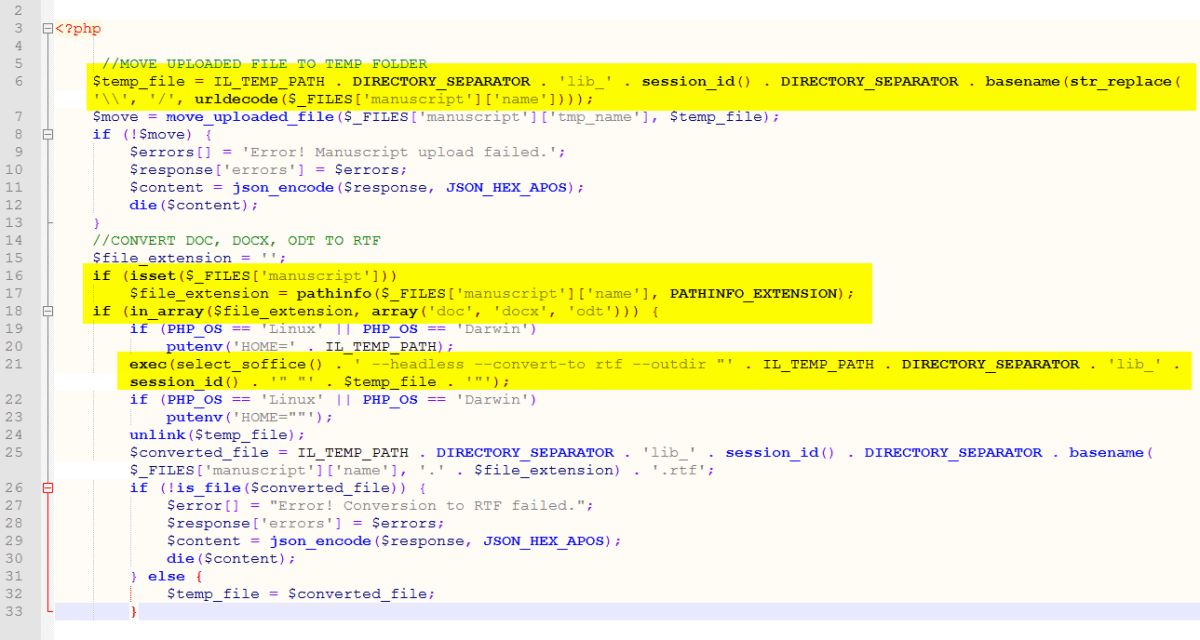Click the exec function name on line 21
Image resolution: width=1200 pixels, height=640 pixels.
tap(147, 364)
